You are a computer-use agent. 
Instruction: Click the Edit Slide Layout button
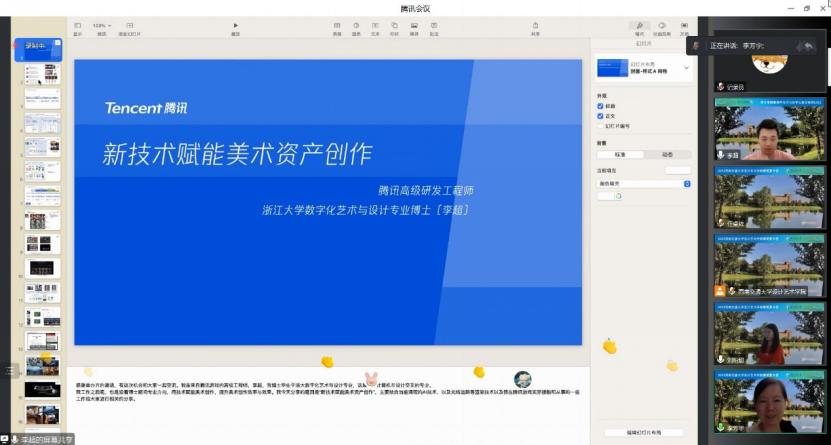pyautogui.click(x=643, y=432)
